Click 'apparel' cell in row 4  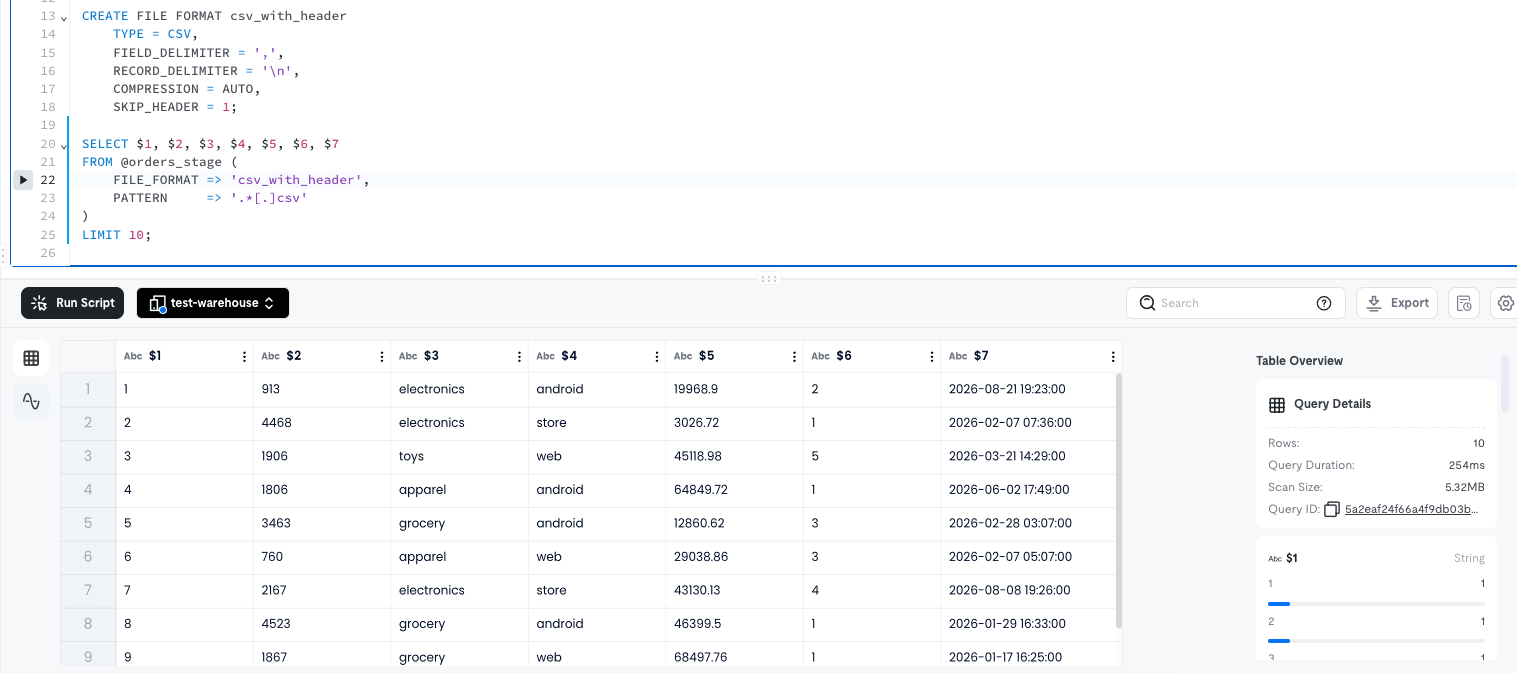[x=459, y=490]
